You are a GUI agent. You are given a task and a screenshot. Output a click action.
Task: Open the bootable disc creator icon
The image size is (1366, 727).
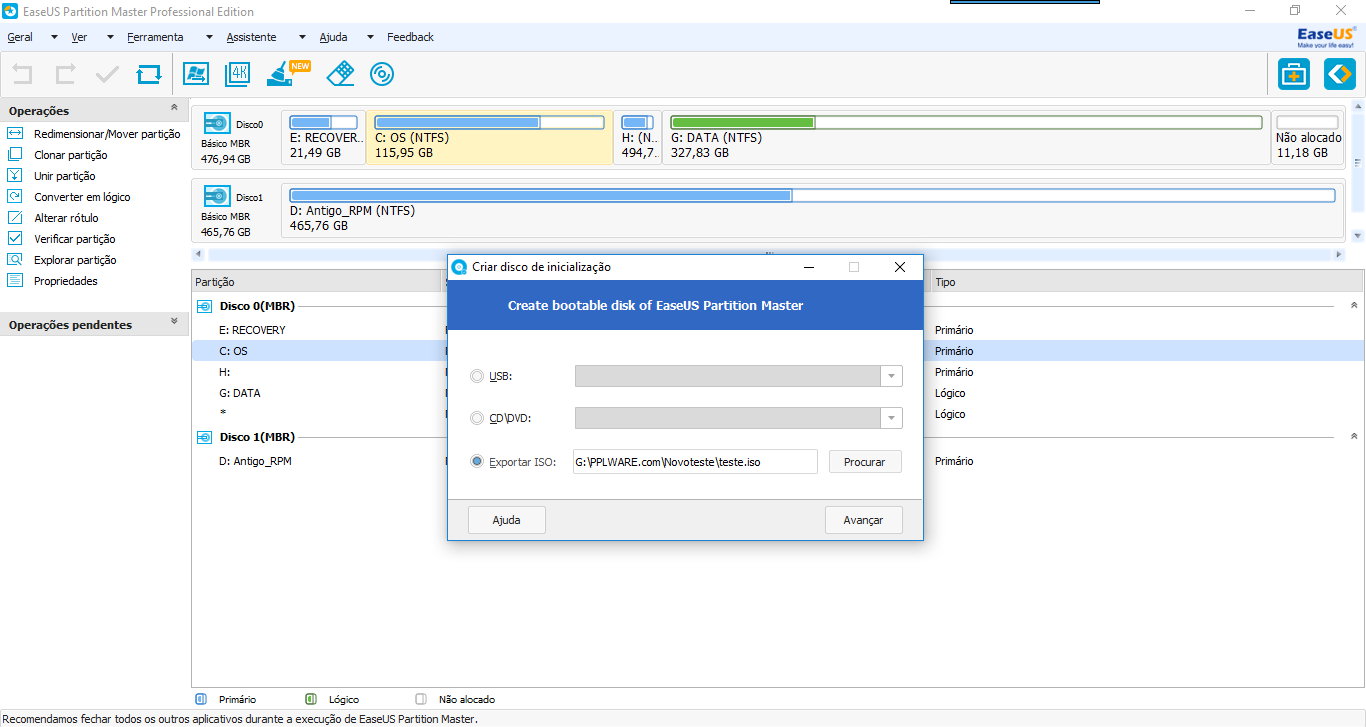tap(382, 74)
